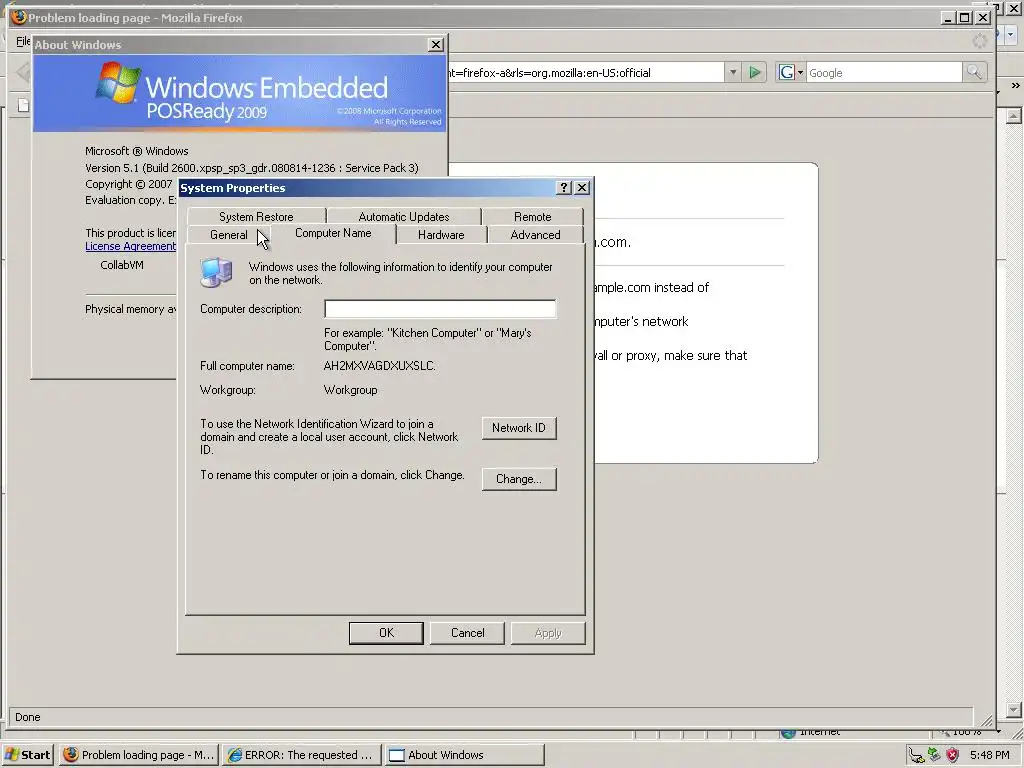The width and height of the screenshot is (1024, 768).
Task: Select the Computer Name tab
Action: (x=333, y=233)
